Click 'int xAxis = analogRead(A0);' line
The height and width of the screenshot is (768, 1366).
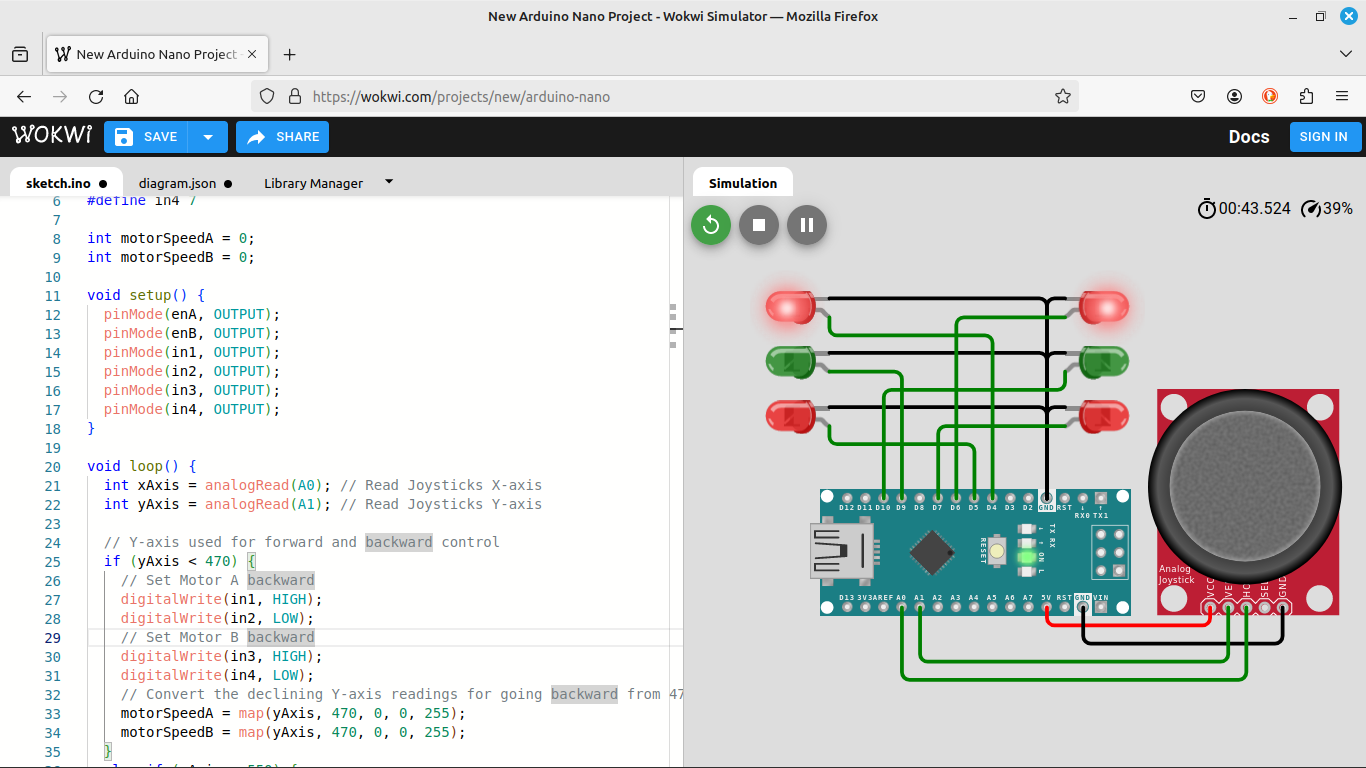(217, 485)
